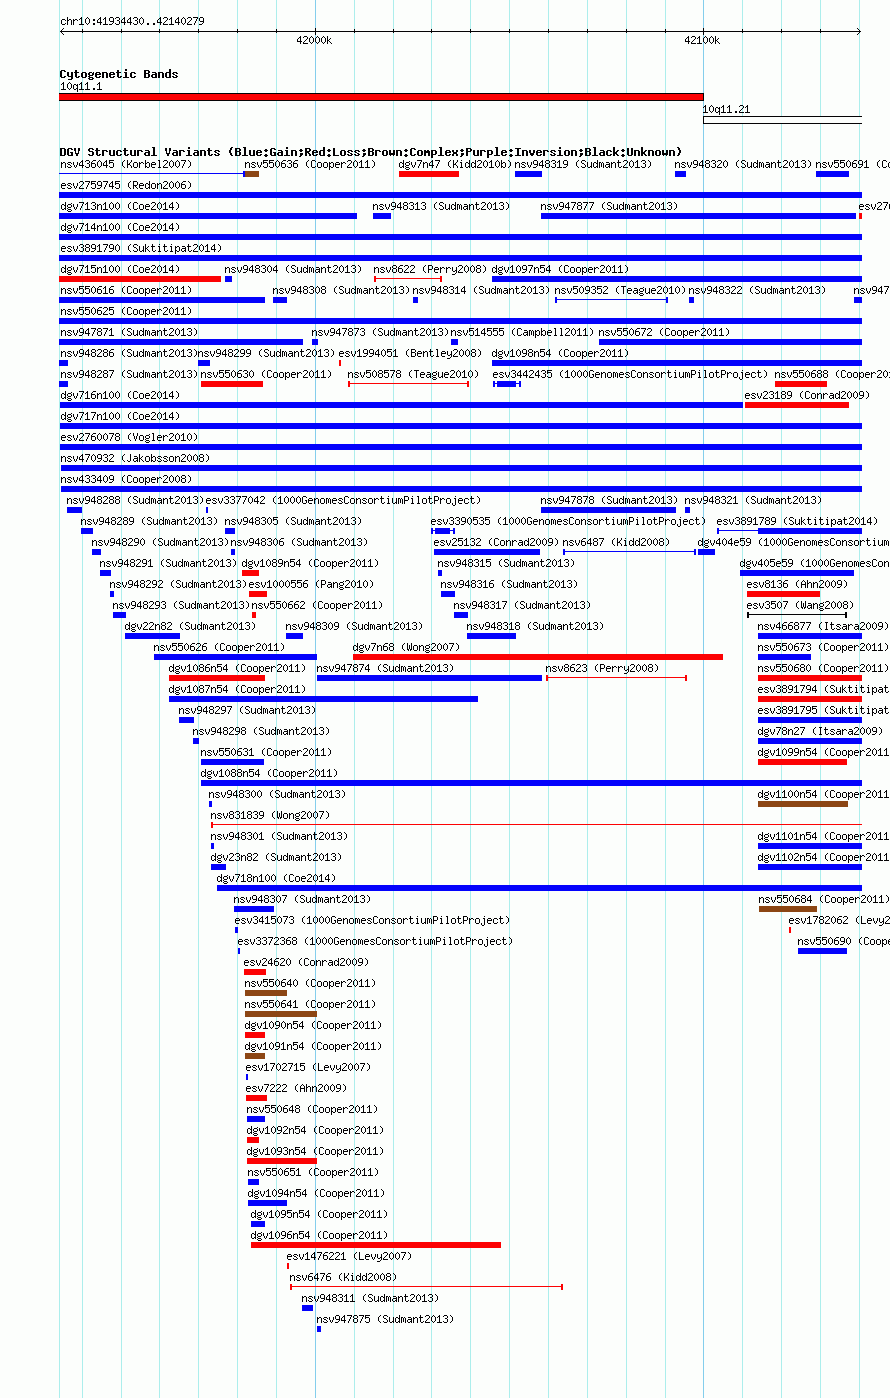This screenshot has width=890, height=1398.
Task: Click the esv3372368 1000Genomes label
Action: [x=375, y=941]
